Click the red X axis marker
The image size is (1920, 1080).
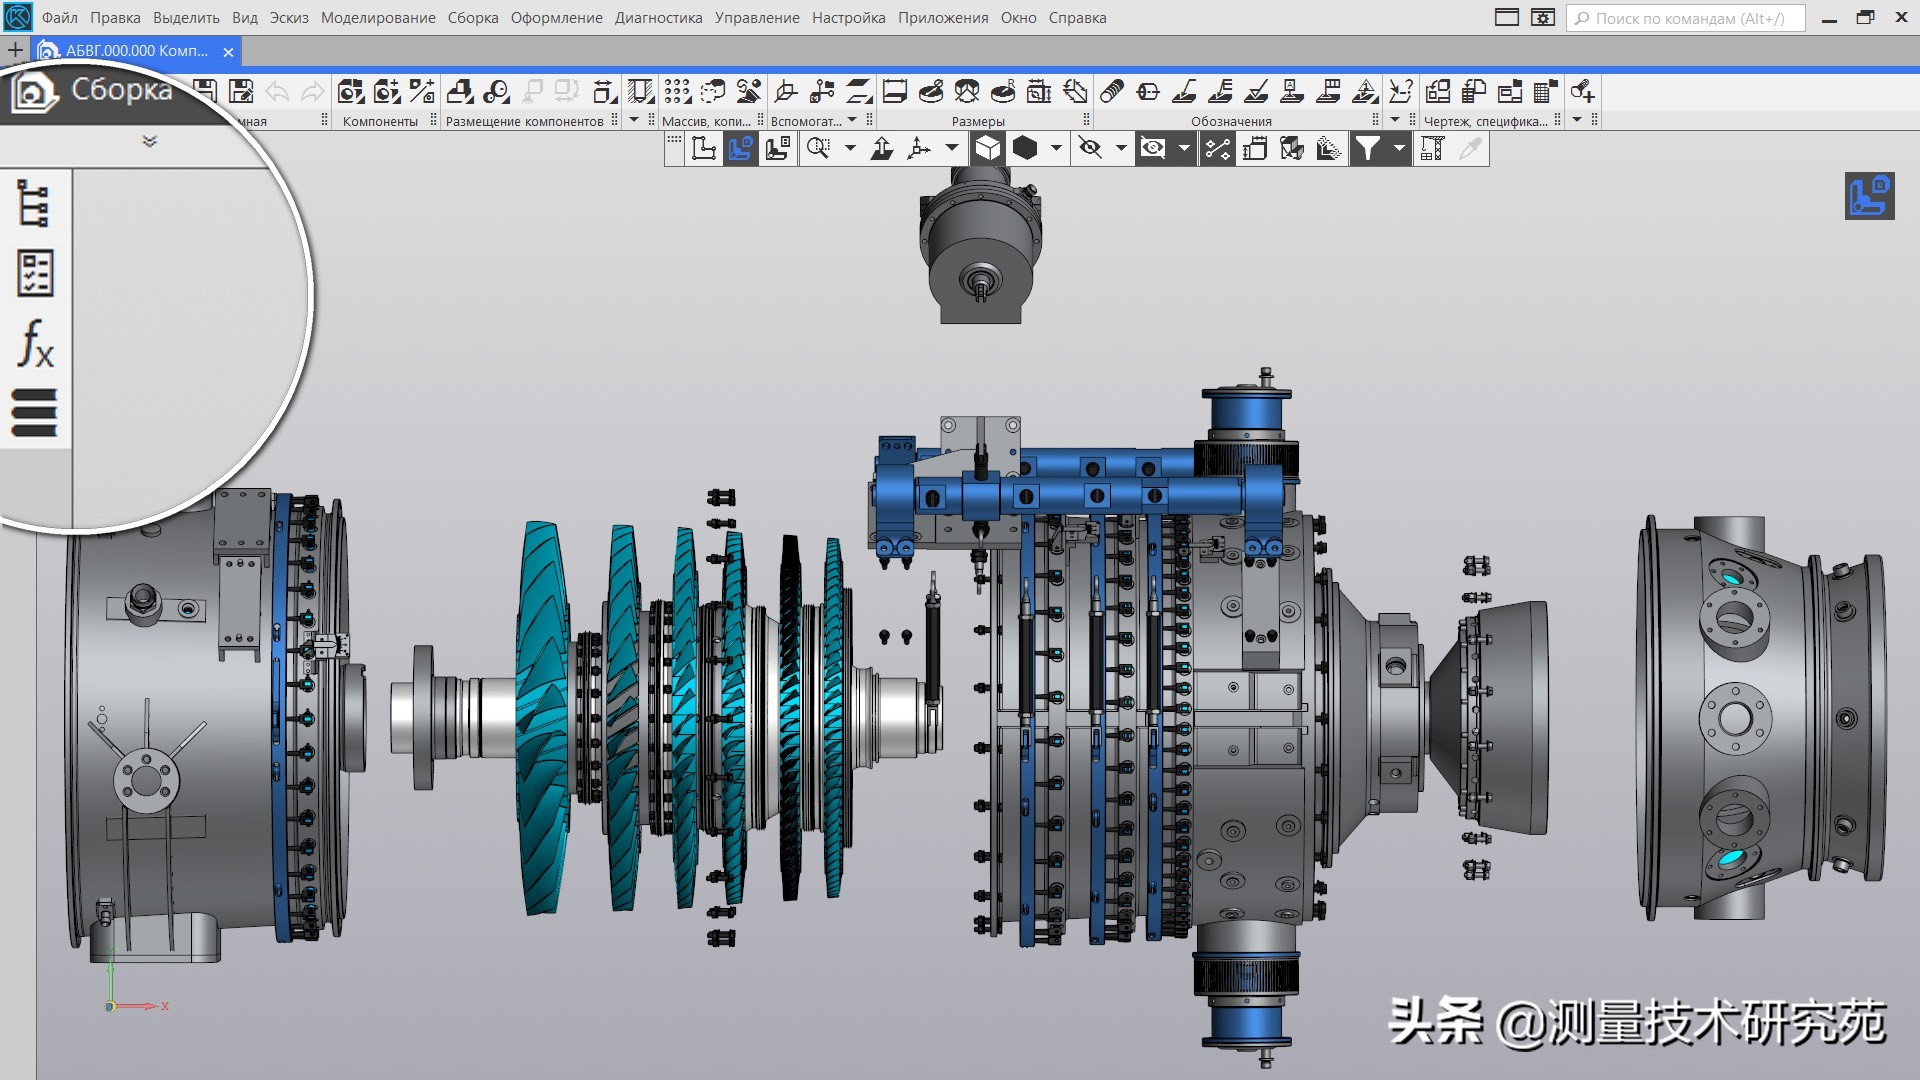(x=163, y=1007)
